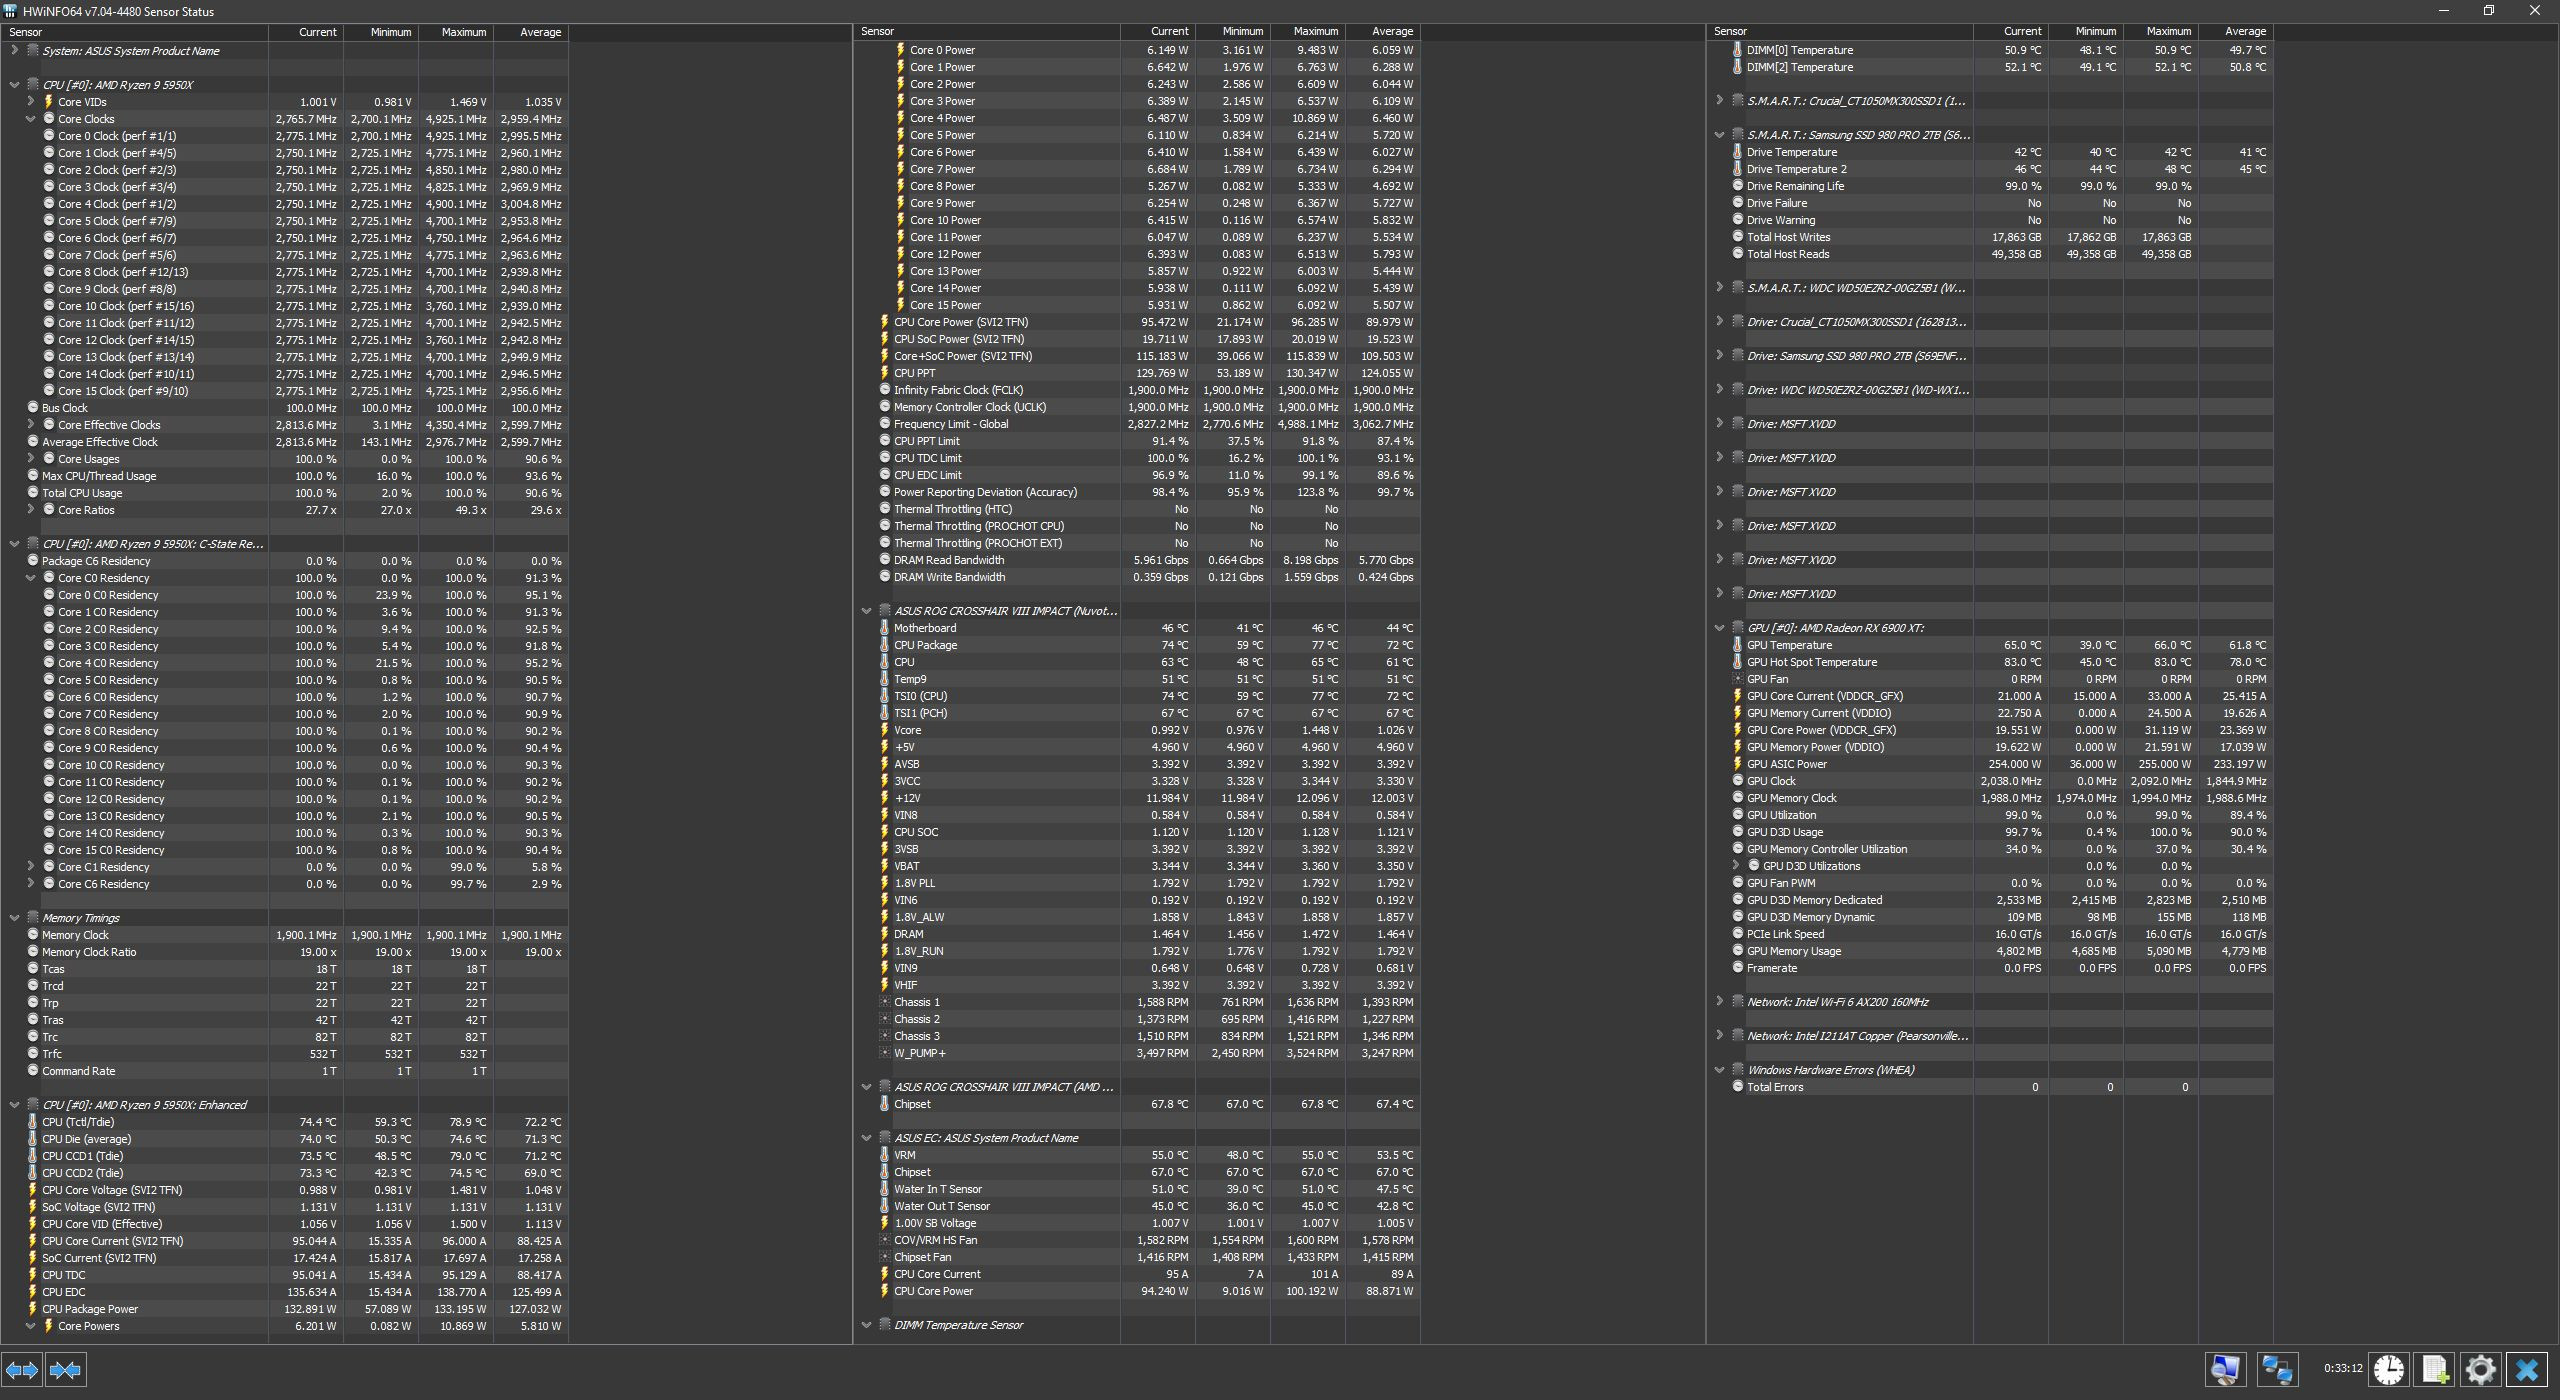Open the sensor summary monitor icon

tap(2226, 1369)
